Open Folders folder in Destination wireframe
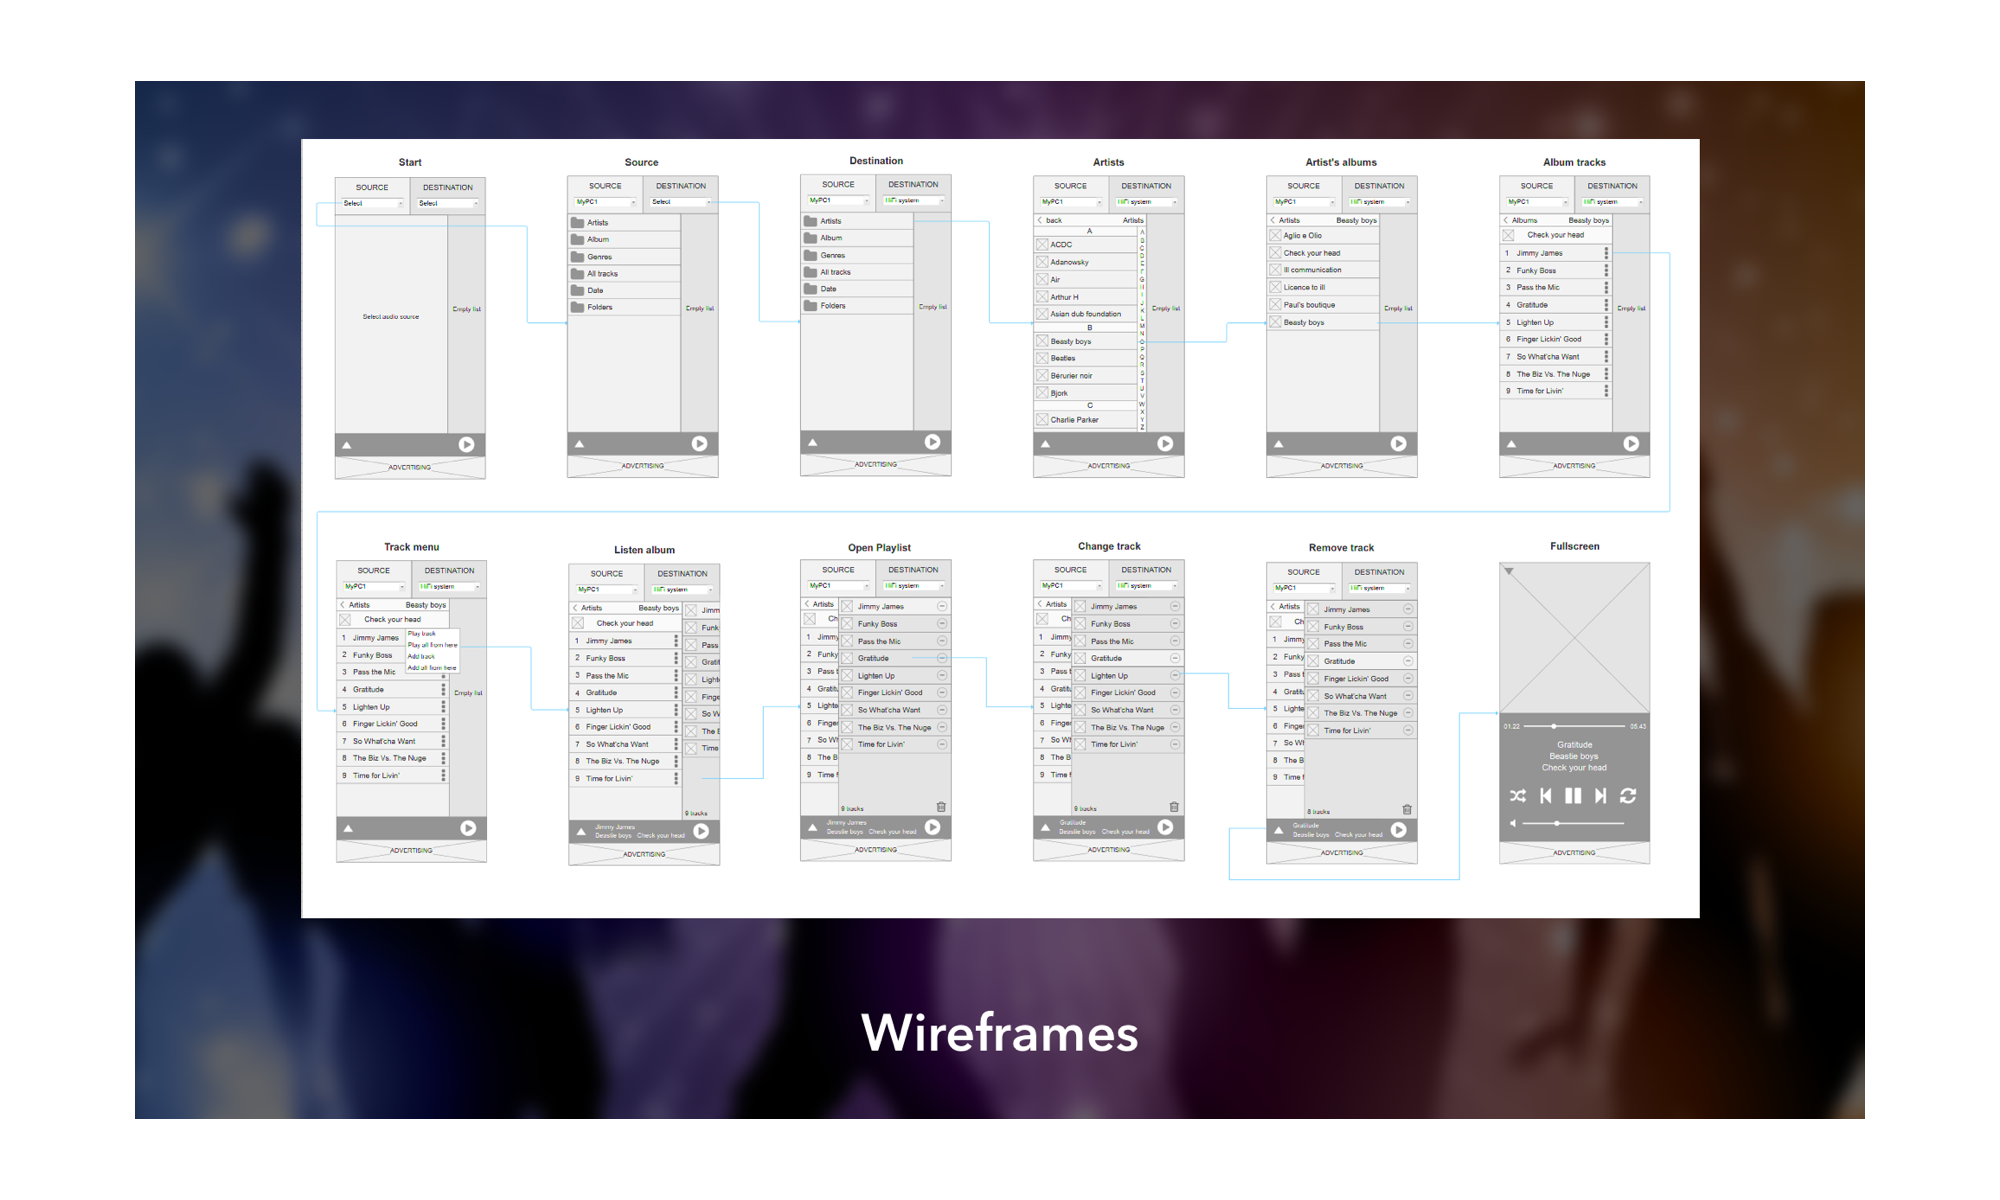Image resolution: width=2000 pixels, height=1200 pixels. (x=857, y=306)
